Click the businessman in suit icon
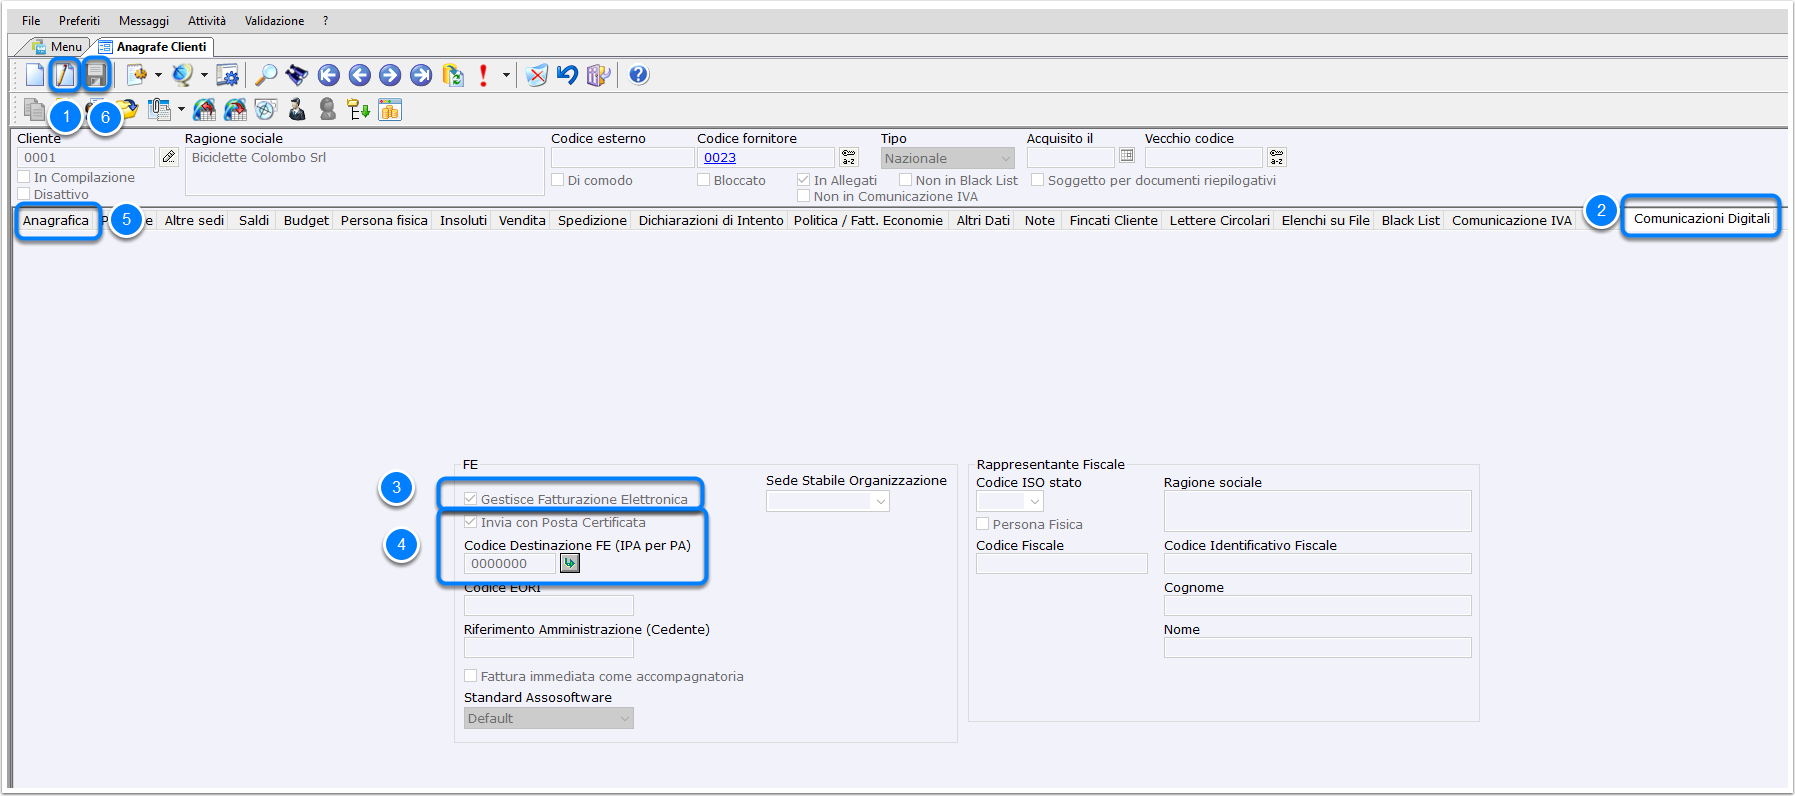Screen dimensions: 1795x796 (x=297, y=109)
